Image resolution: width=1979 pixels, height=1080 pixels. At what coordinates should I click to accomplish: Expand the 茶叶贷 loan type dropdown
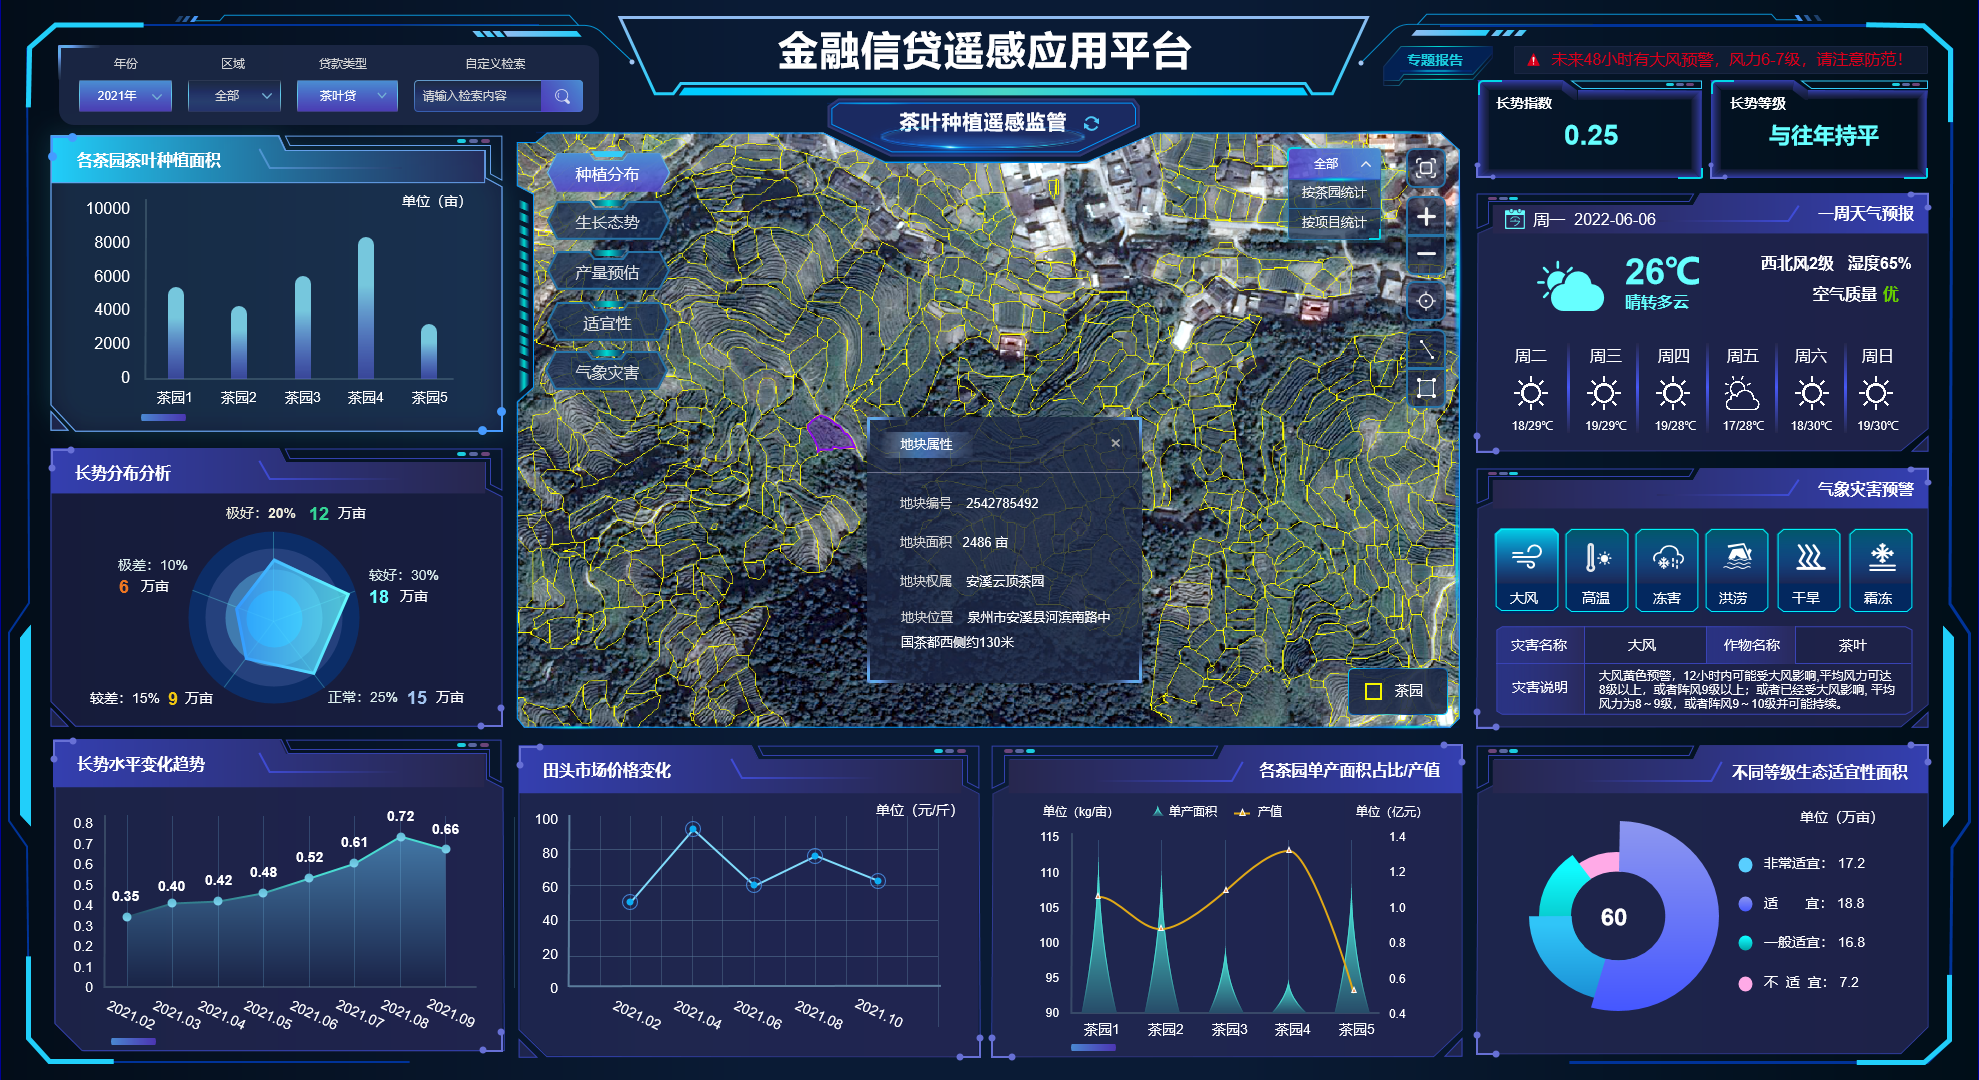(x=347, y=96)
